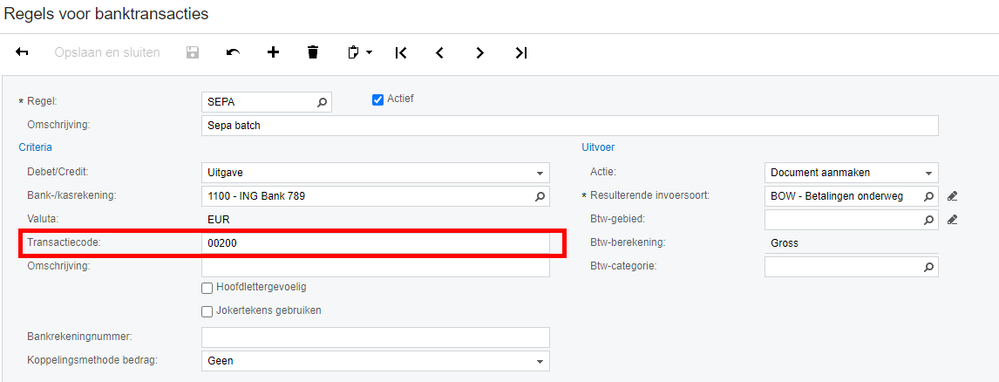Go to last record icon
The width and height of the screenshot is (999, 382).
521,53
